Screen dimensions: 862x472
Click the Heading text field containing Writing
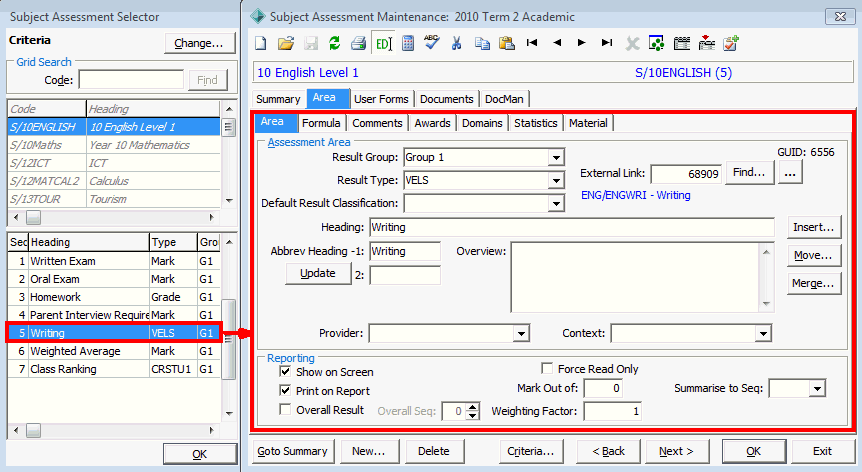click(x=572, y=227)
